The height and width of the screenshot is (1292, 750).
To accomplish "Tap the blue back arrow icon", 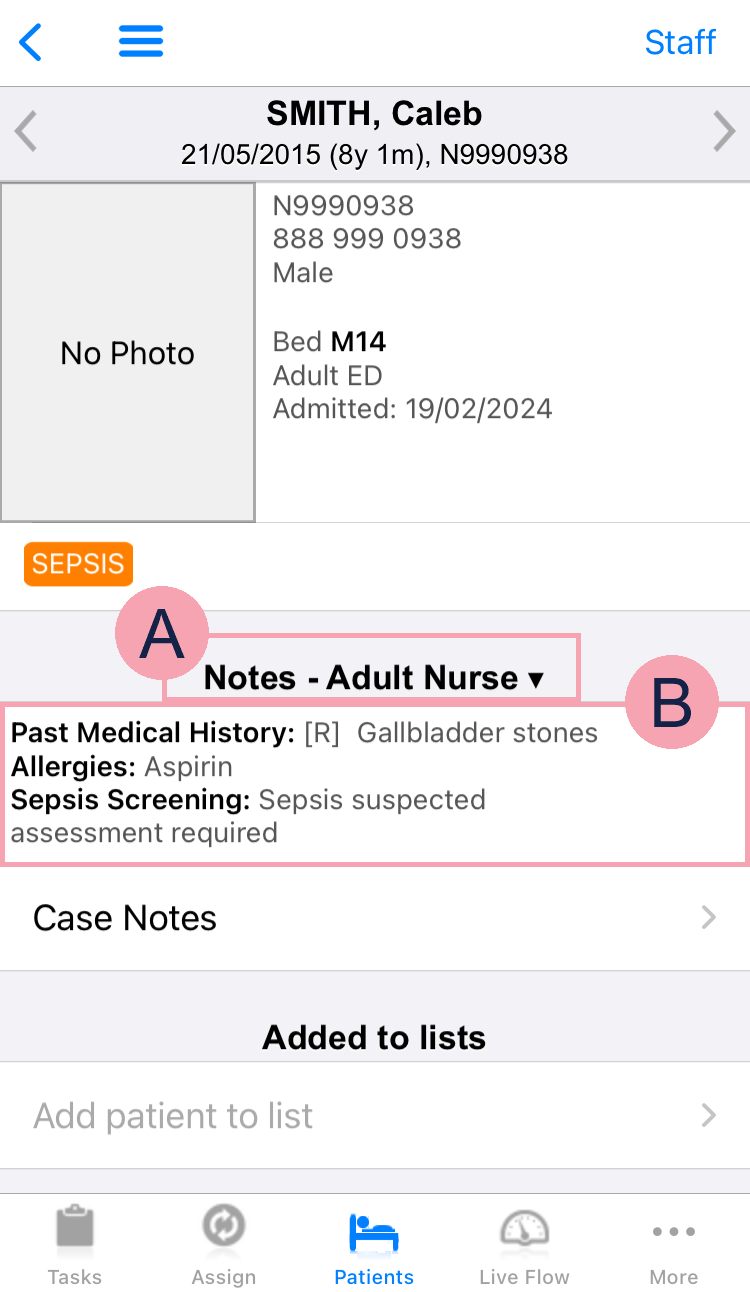I will [x=31, y=42].
